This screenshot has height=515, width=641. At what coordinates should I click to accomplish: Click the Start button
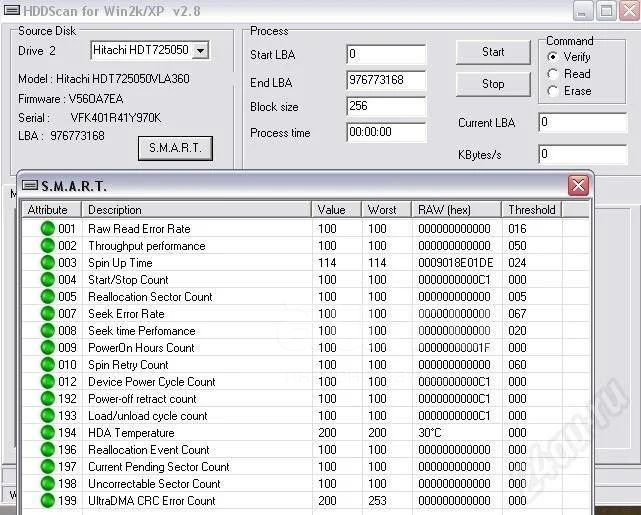pos(493,52)
